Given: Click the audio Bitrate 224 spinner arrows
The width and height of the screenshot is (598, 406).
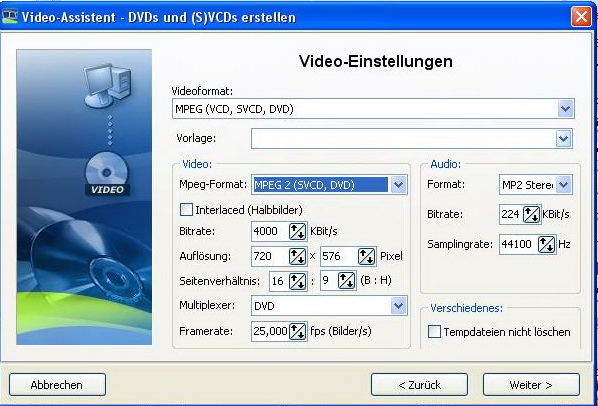Looking at the screenshot, I should (531, 214).
